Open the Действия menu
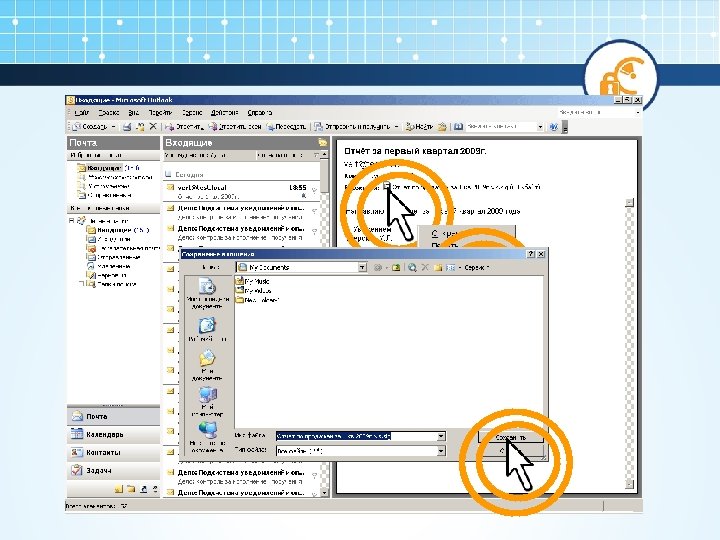 [x=225, y=112]
